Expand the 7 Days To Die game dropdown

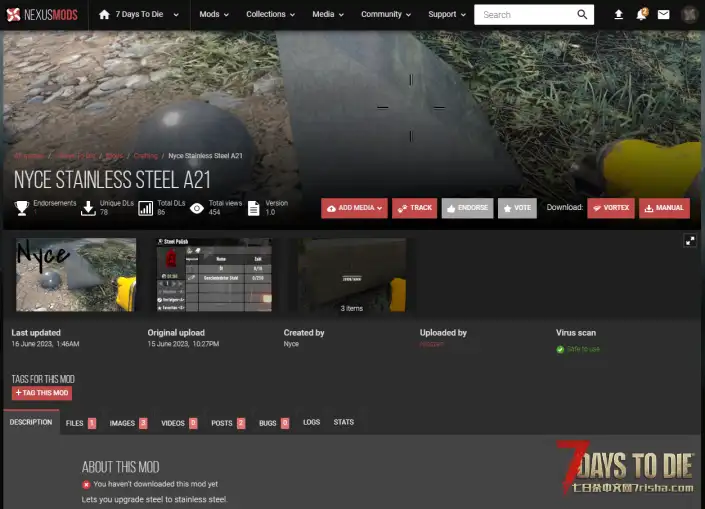point(176,15)
